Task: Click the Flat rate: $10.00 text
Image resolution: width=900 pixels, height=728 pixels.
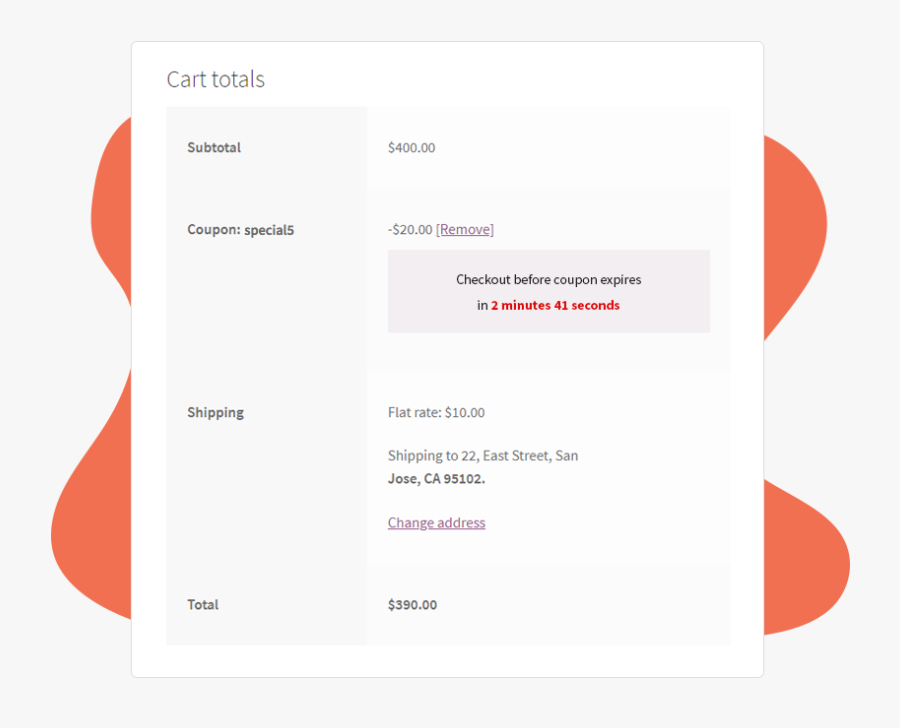Action: (436, 412)
